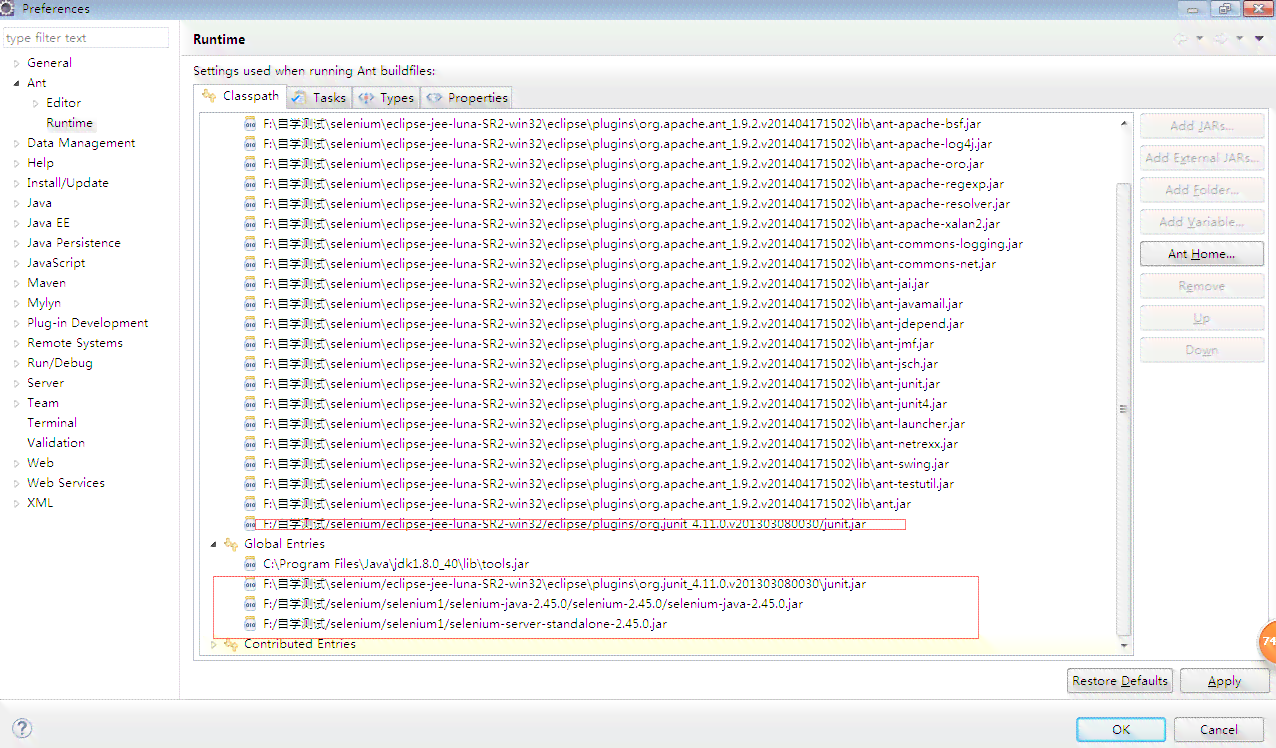Collapse the Ant preferences category

pos(16,83)
